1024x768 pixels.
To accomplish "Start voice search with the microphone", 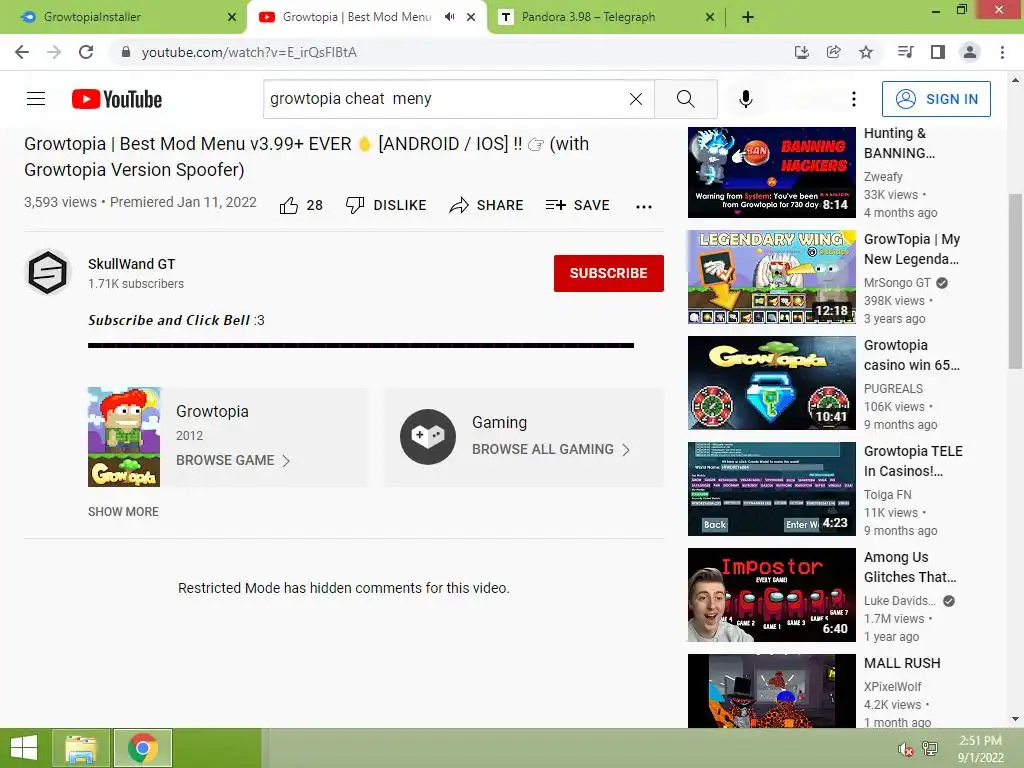I will (746, 99).
